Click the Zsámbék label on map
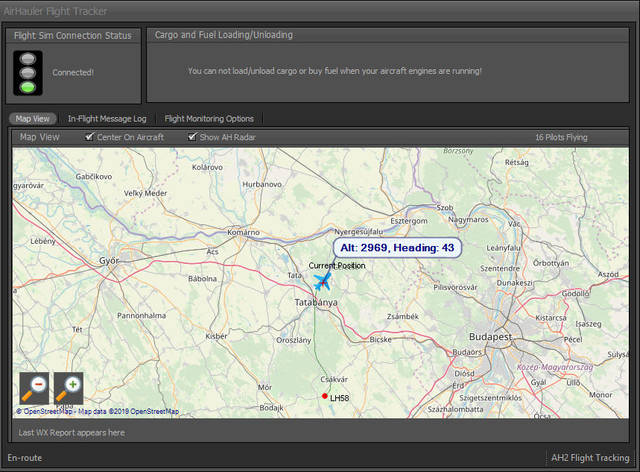 pos(402,316)
